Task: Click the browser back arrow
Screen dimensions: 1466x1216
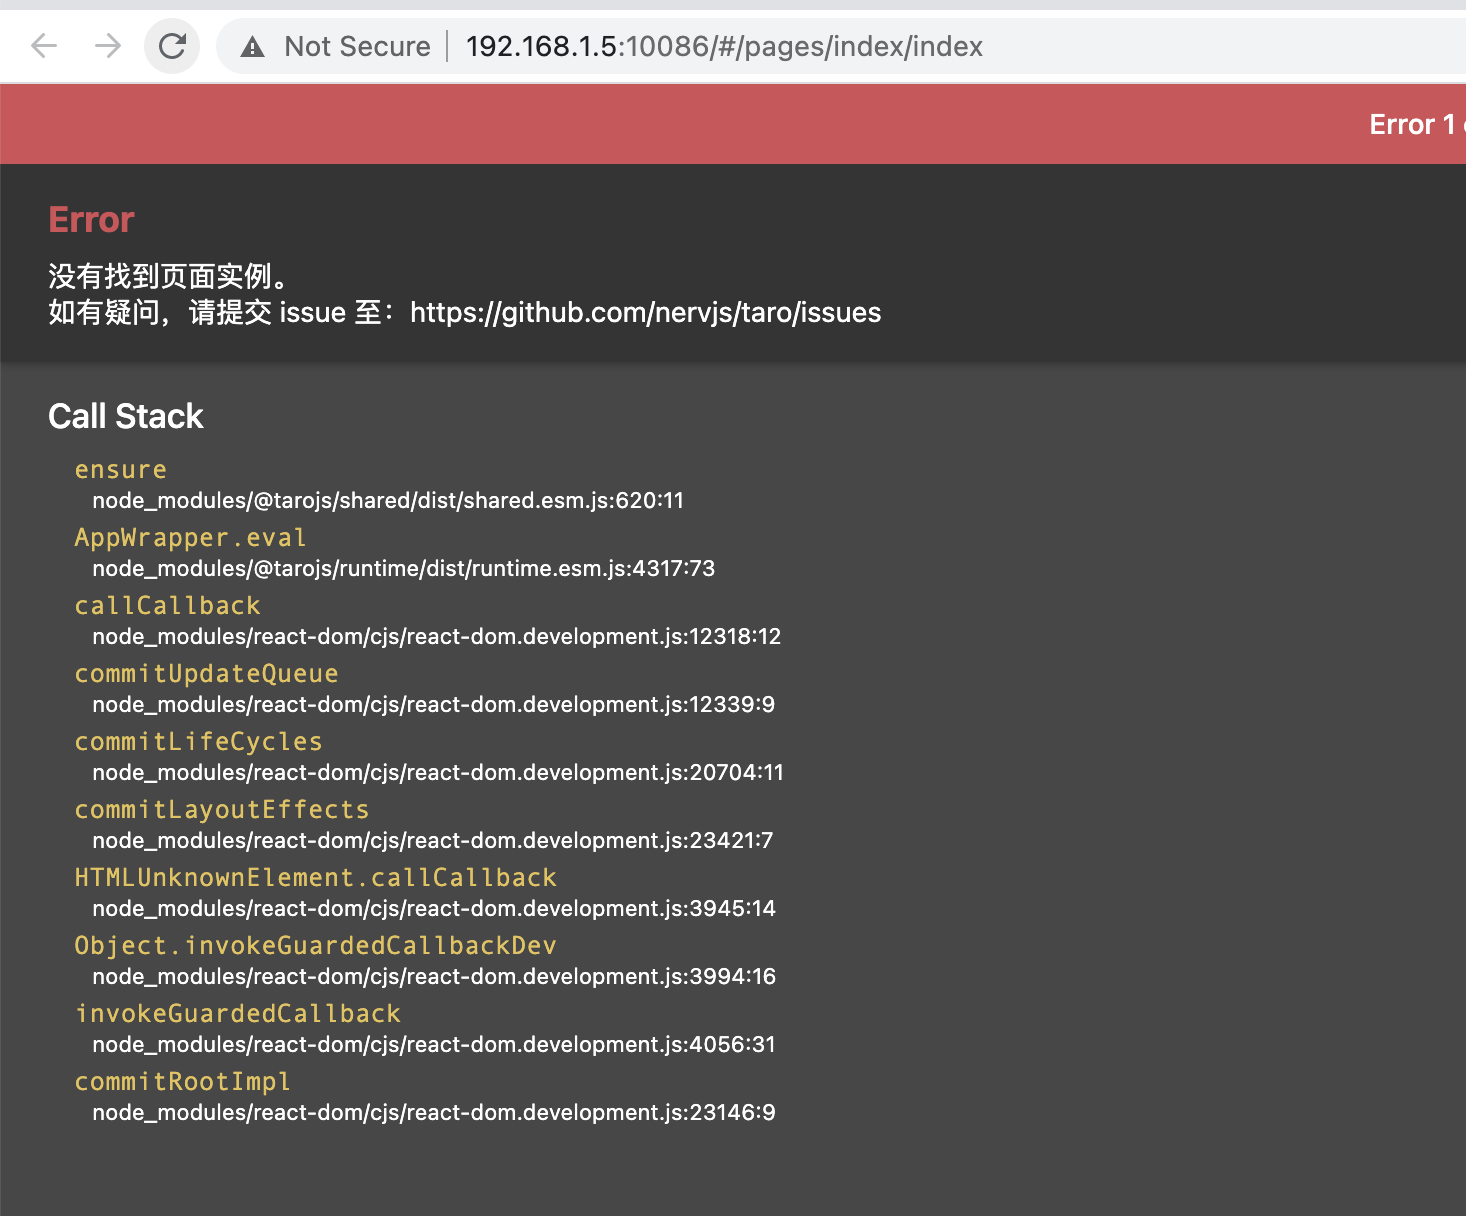Action: (x=44, y=46)
